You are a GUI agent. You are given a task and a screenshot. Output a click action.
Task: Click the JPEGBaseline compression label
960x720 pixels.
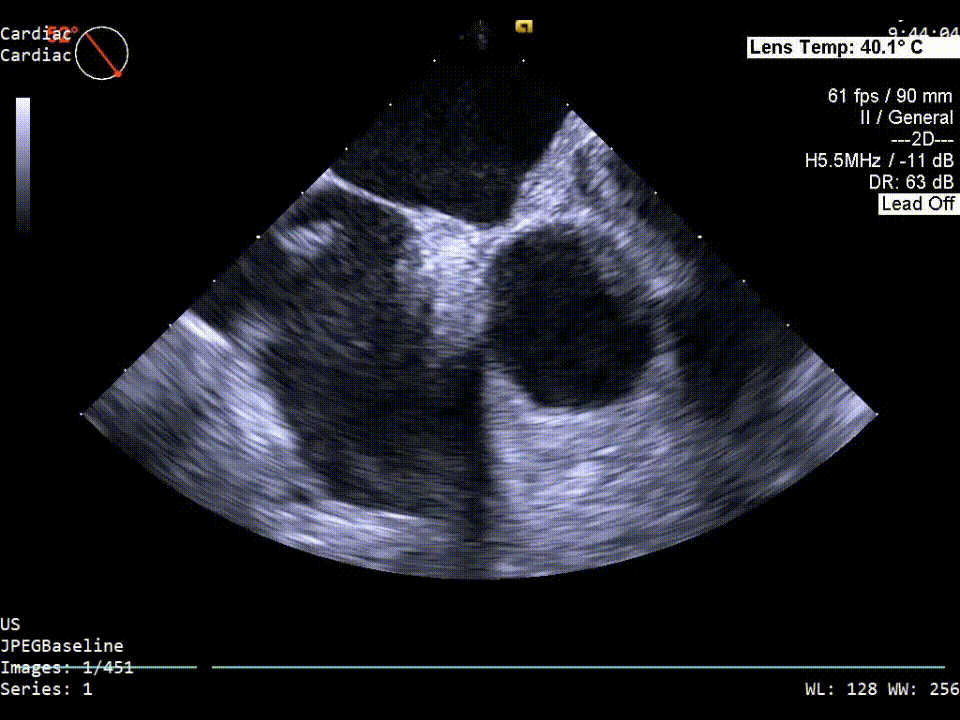pos(61,646)
